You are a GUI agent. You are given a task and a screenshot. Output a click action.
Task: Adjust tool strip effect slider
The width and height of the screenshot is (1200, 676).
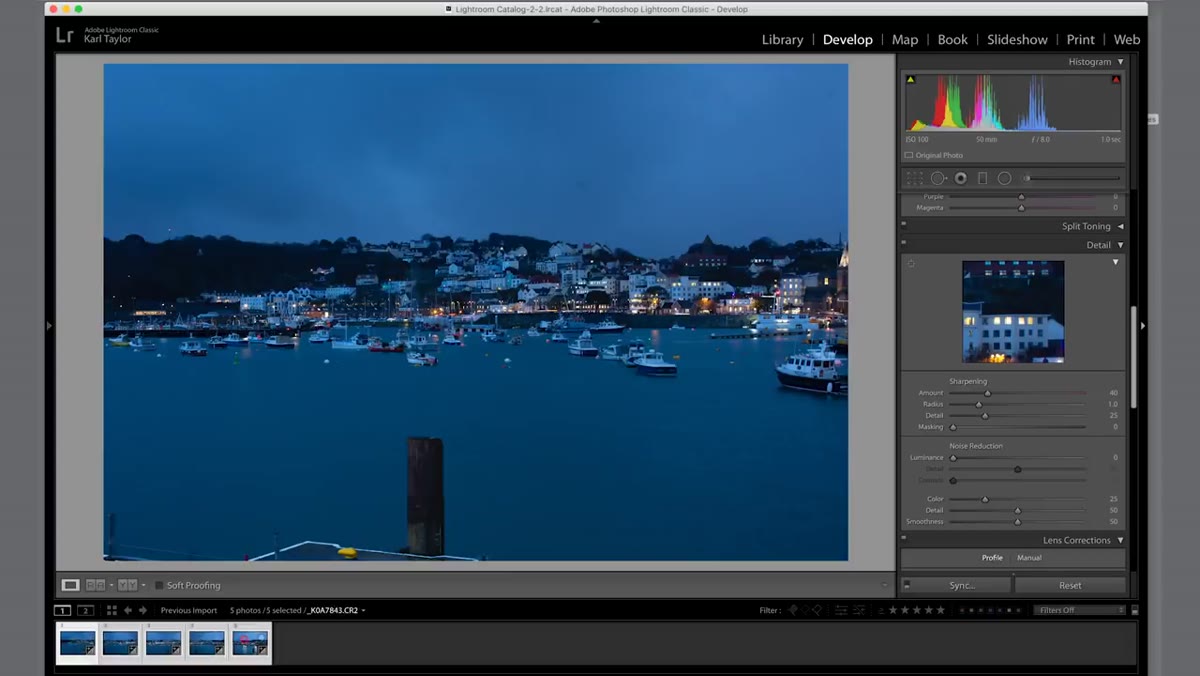(x=1026, y=178)
